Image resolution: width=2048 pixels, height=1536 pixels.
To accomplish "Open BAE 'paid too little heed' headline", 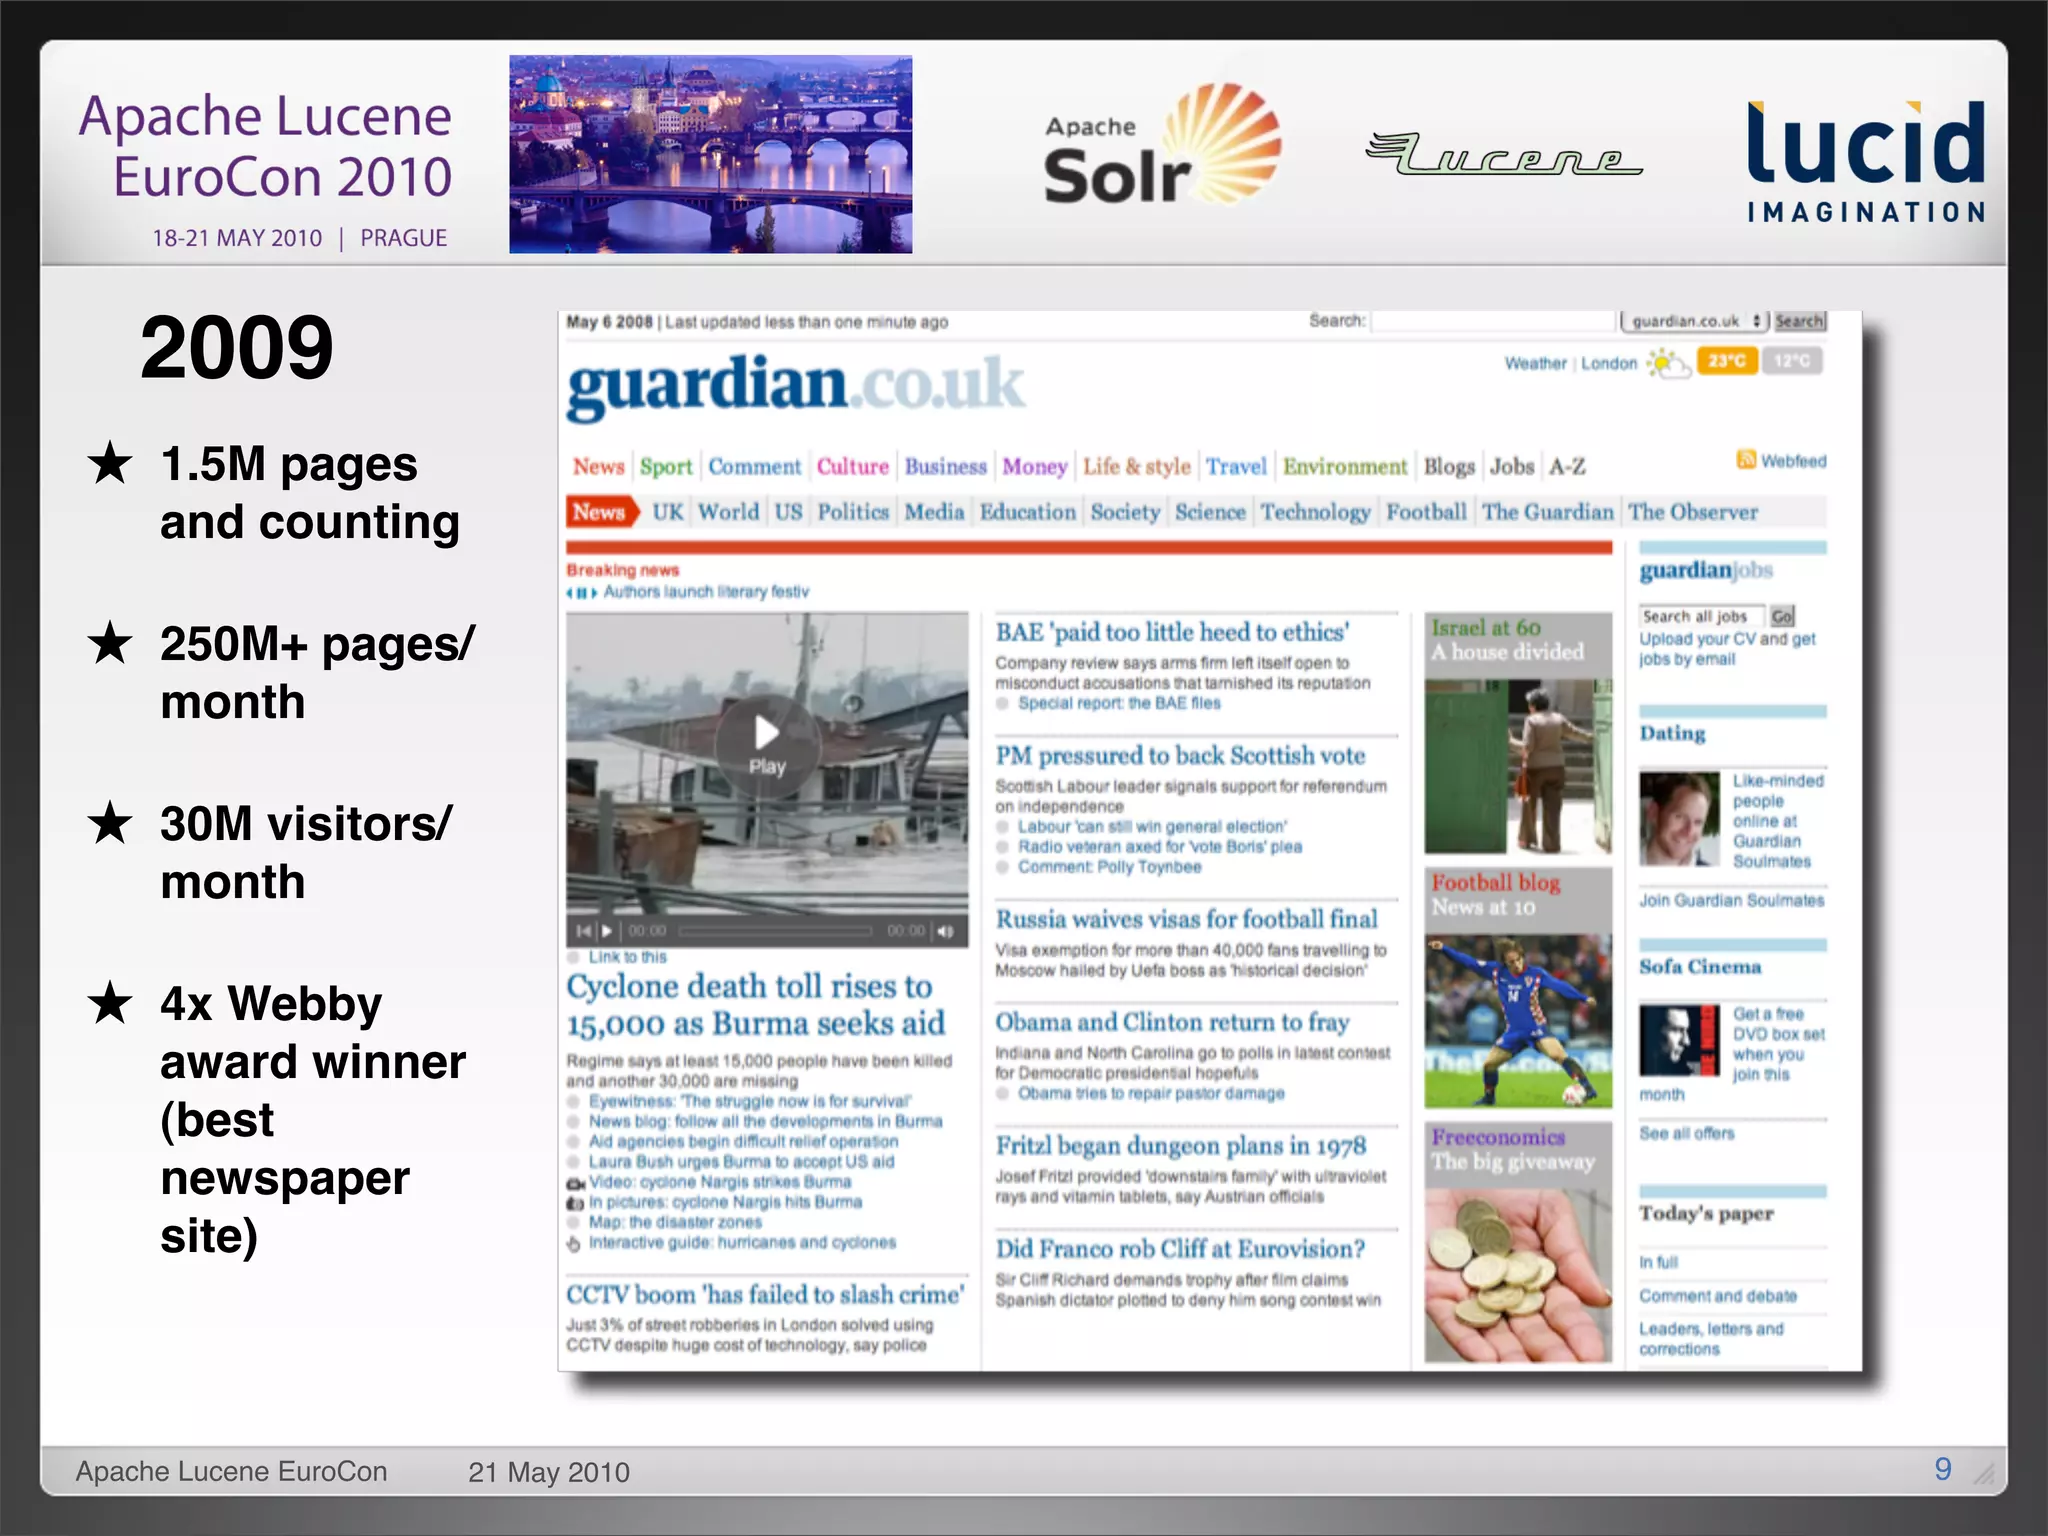I will (x=1172, y=632).
